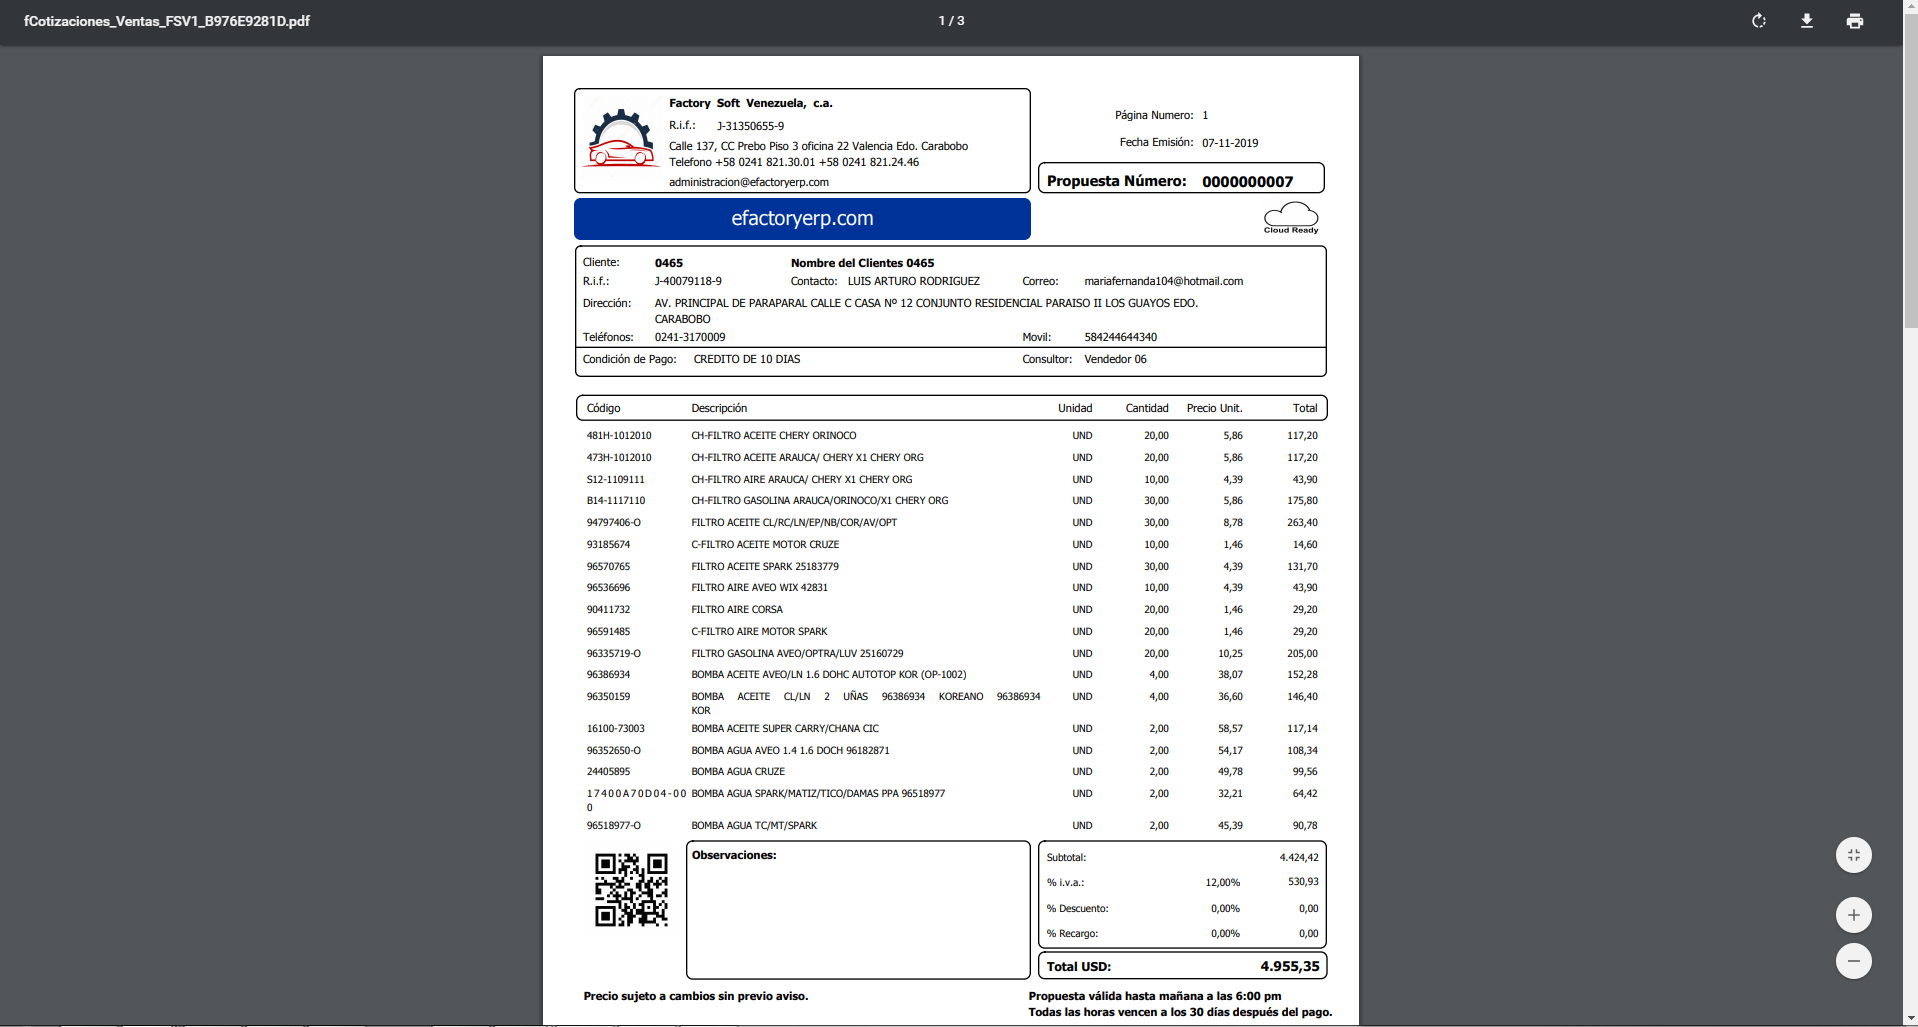Screen dimensions: 1918x1027
Task: Click item code 96350159
Action: coord(608,697)
